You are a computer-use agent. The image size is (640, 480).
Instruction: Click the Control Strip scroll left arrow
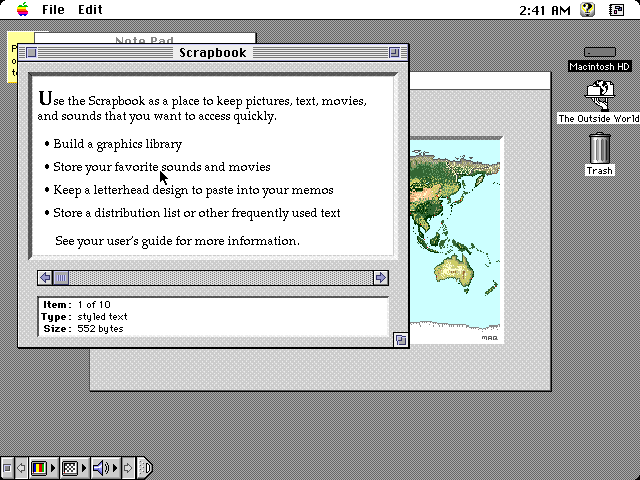point(21,468)
